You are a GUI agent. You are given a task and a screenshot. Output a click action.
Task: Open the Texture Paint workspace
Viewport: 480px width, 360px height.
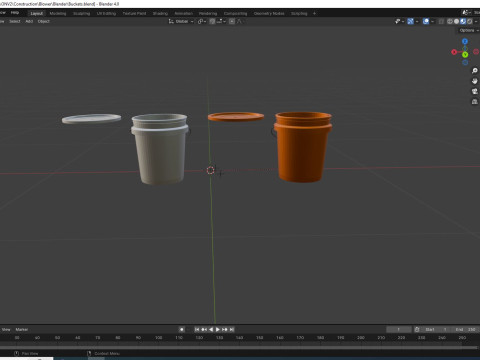[134, 13]
